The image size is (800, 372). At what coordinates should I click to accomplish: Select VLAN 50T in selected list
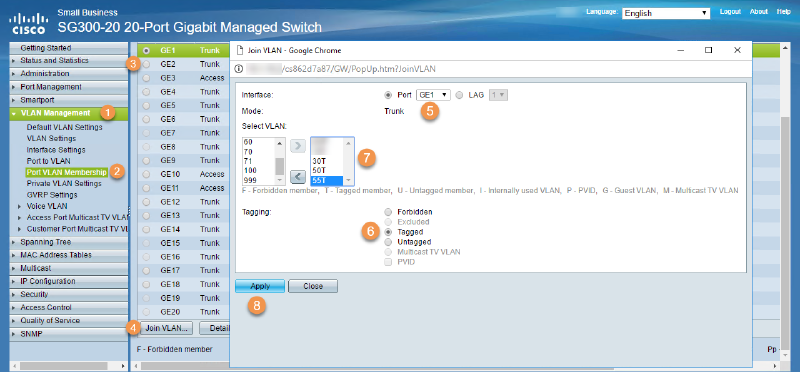click(x=327, y=170)
